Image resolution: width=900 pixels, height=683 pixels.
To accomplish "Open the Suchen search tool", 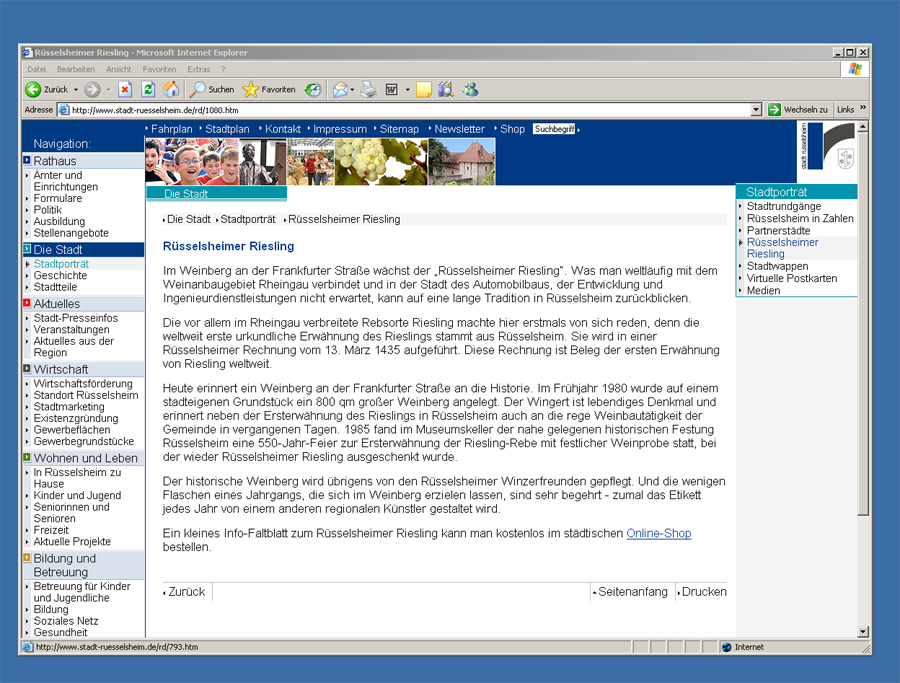I will click(212, 90).
